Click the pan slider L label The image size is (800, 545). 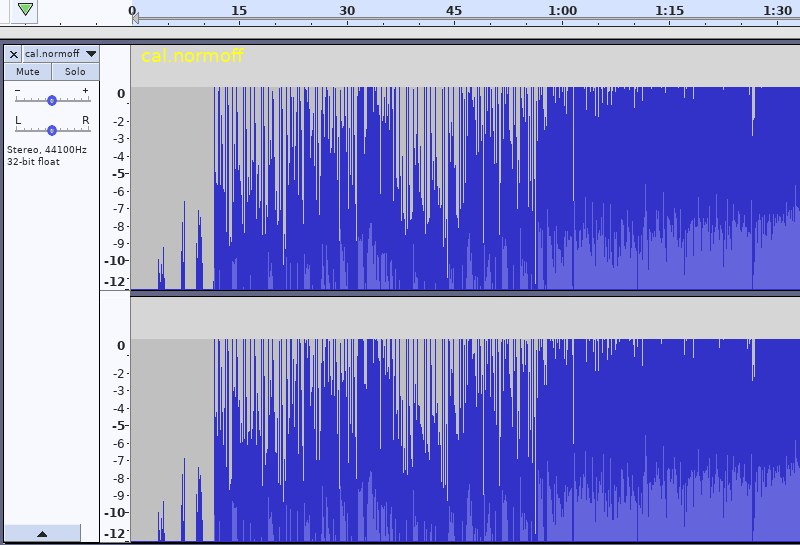click(18, 120)
